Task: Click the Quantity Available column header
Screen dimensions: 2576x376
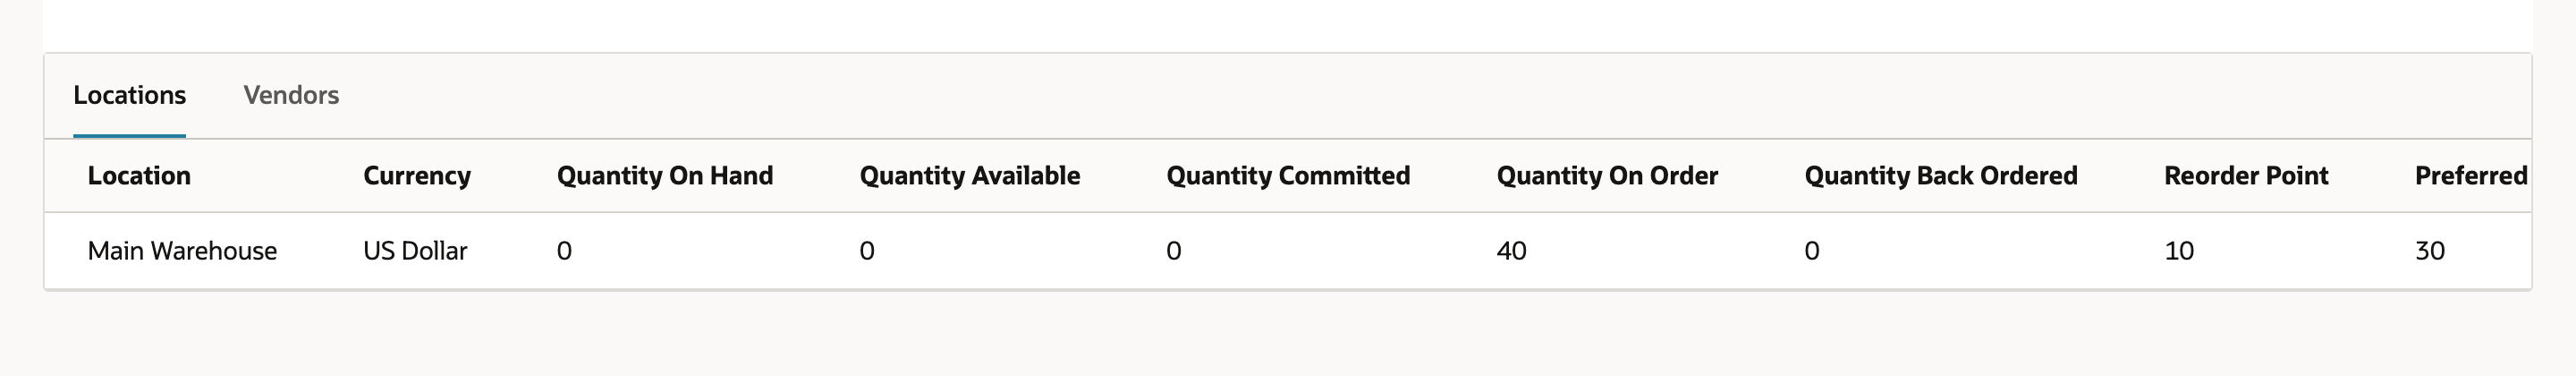Action: [970, 176]
